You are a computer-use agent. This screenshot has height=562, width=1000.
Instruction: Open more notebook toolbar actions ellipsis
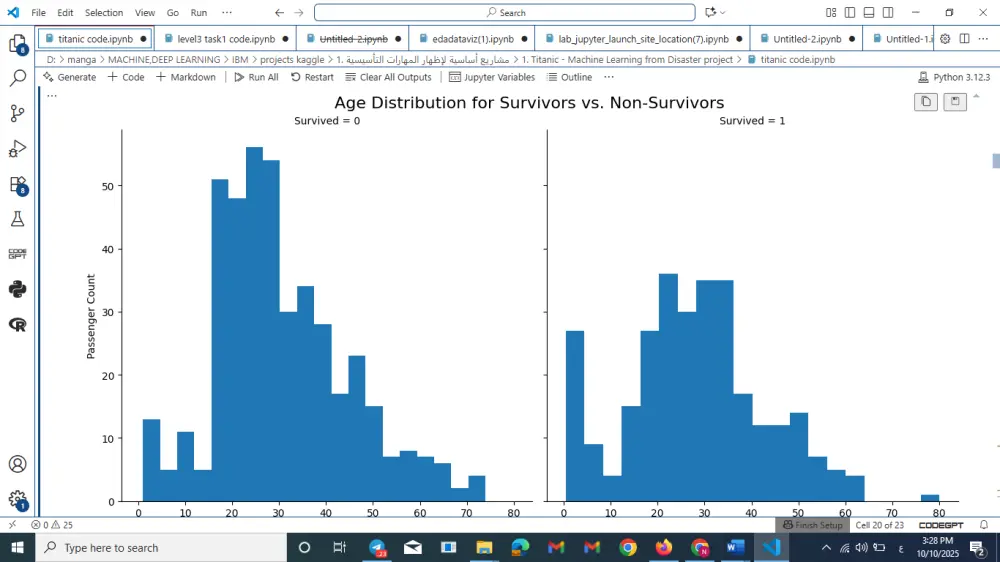click(x=609, y=77)
